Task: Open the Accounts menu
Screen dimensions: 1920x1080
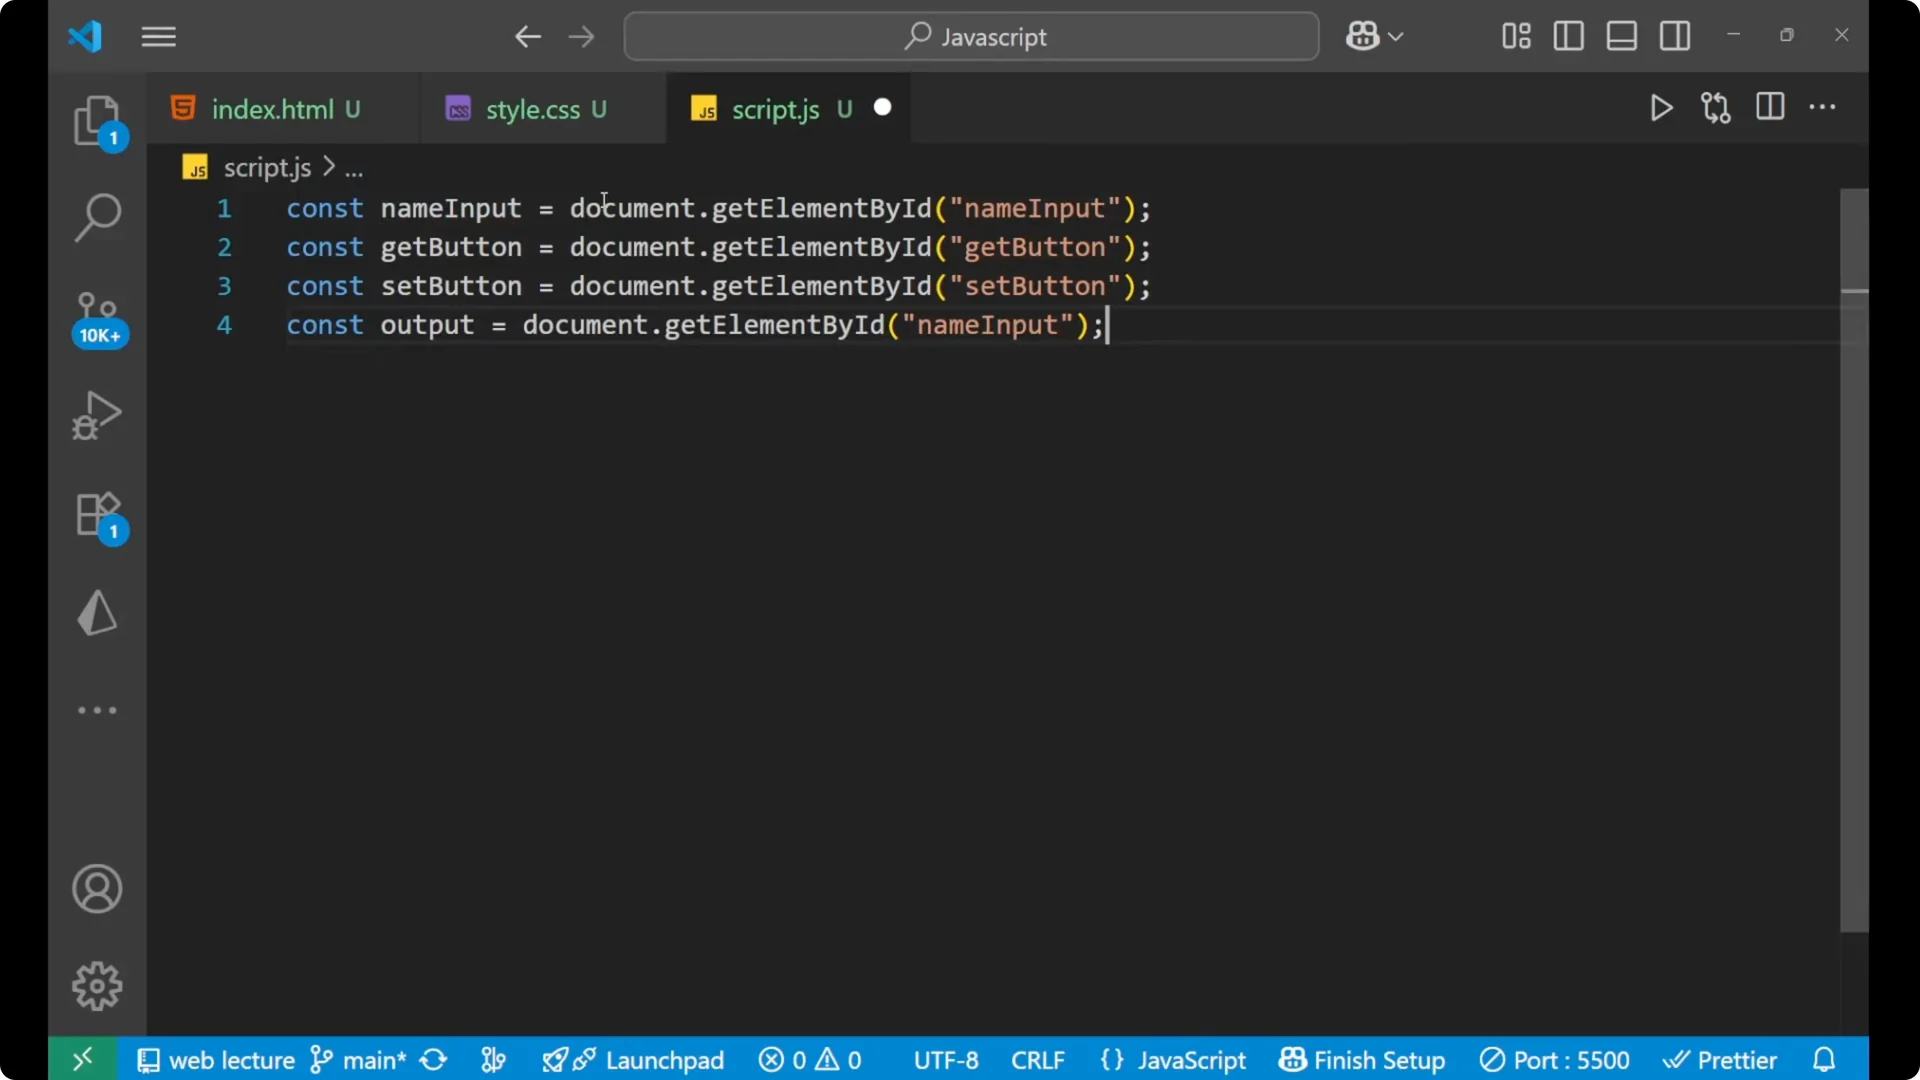Action: click(x=97, y=889)
